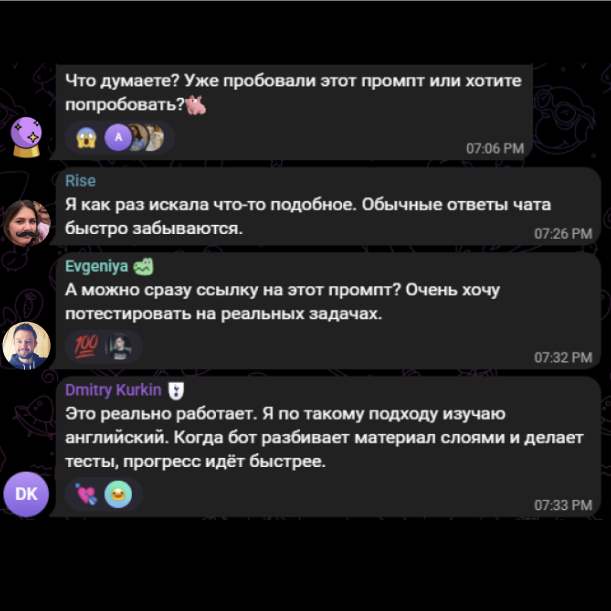This screenshot has width=611, height=611.
Task: Click the 100 points reaction emoji
Action: (x=86, y=347)
